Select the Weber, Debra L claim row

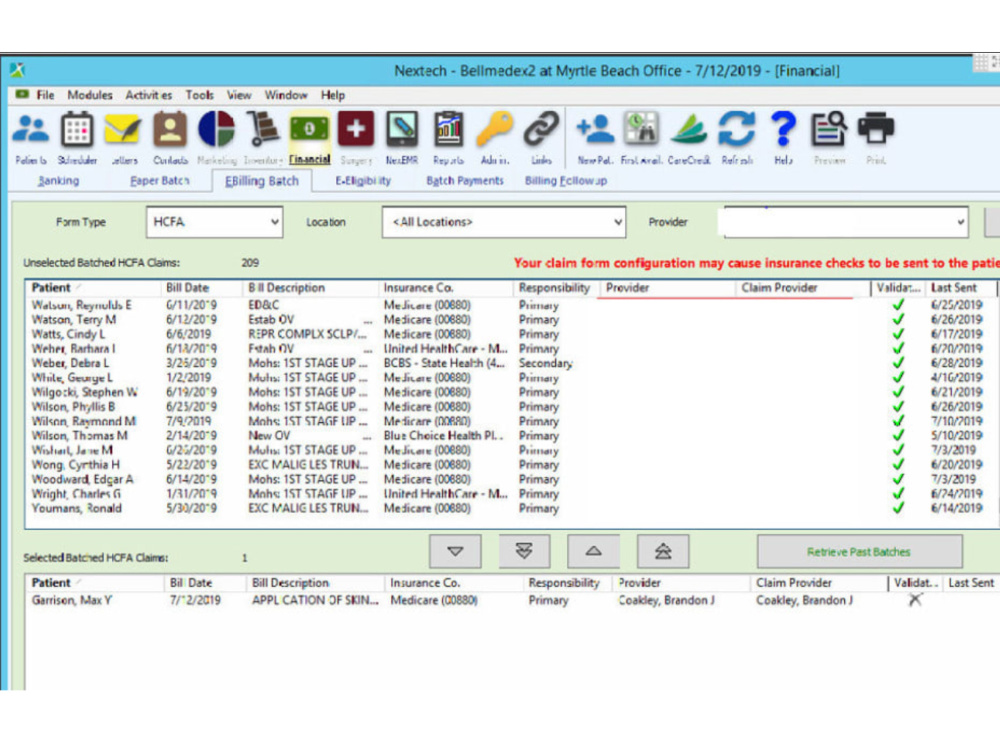pyautogui.click(x=510, y=363)
